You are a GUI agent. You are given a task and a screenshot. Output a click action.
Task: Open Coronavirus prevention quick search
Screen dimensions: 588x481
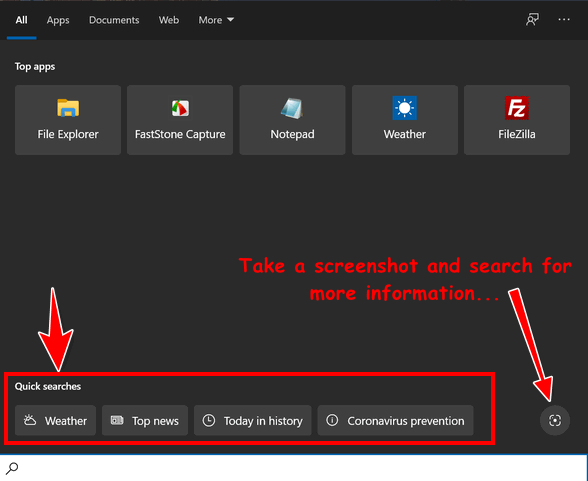[395, 420]
